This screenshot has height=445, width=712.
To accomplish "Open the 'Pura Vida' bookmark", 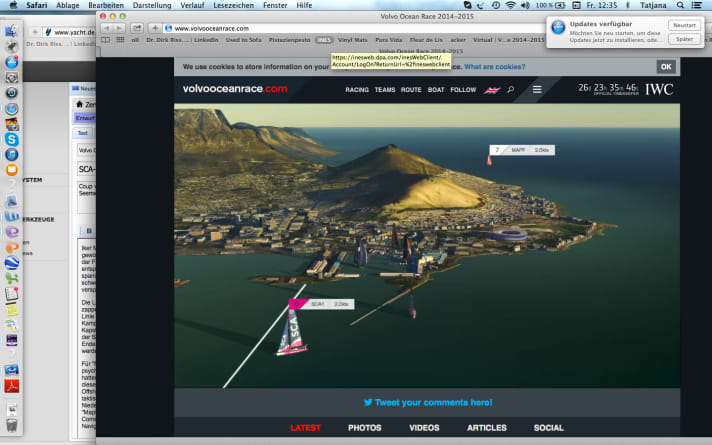I will (389, 40).
